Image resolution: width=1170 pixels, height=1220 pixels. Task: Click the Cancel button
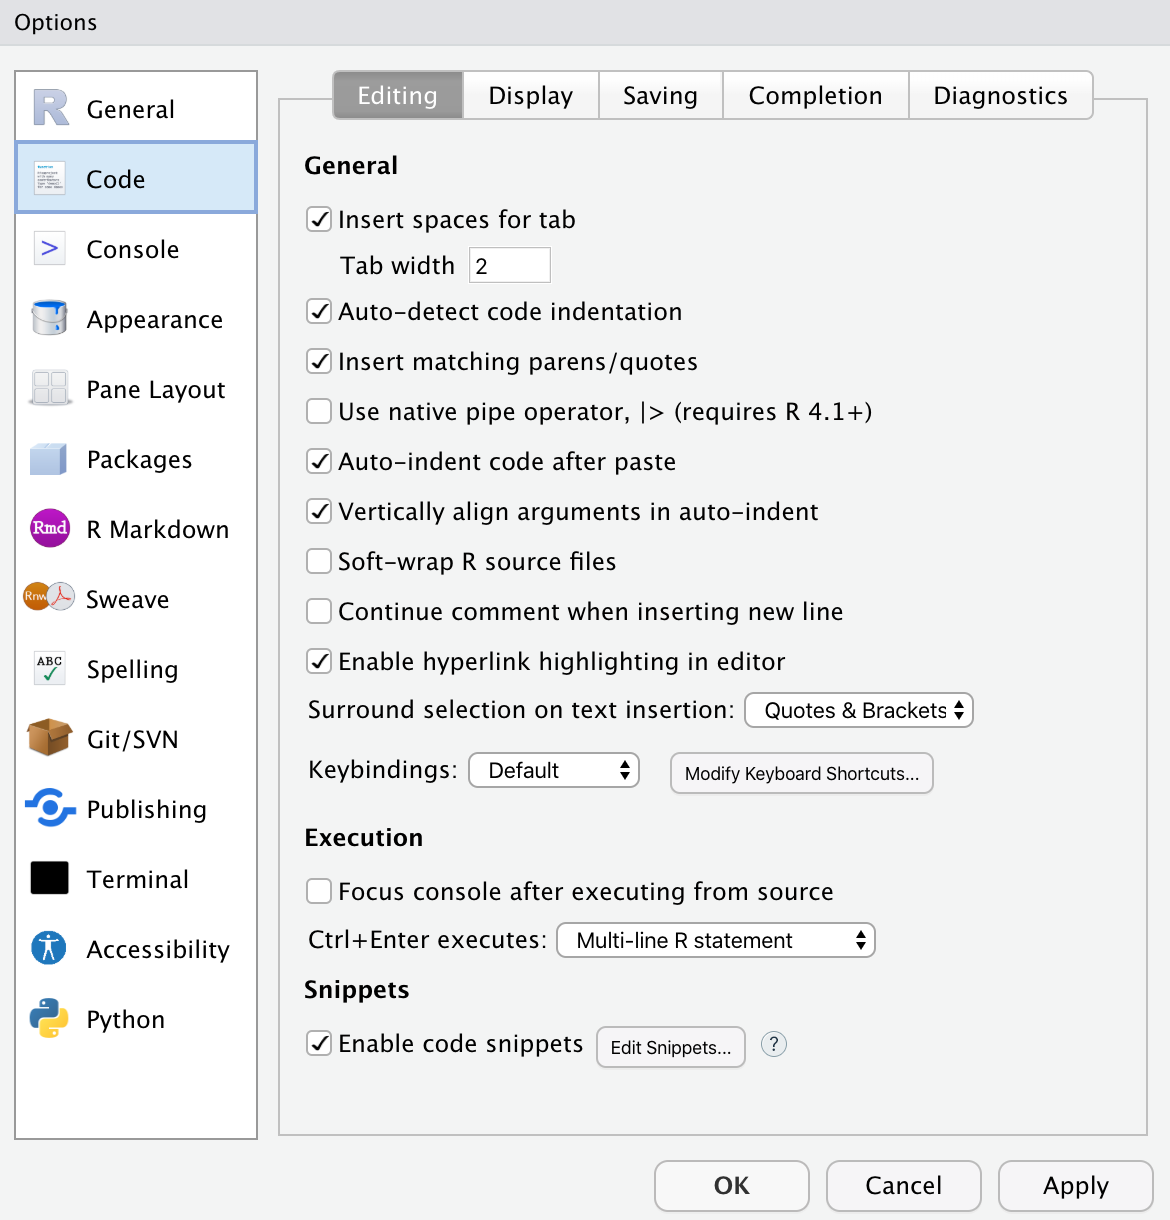click(904, 1186)
